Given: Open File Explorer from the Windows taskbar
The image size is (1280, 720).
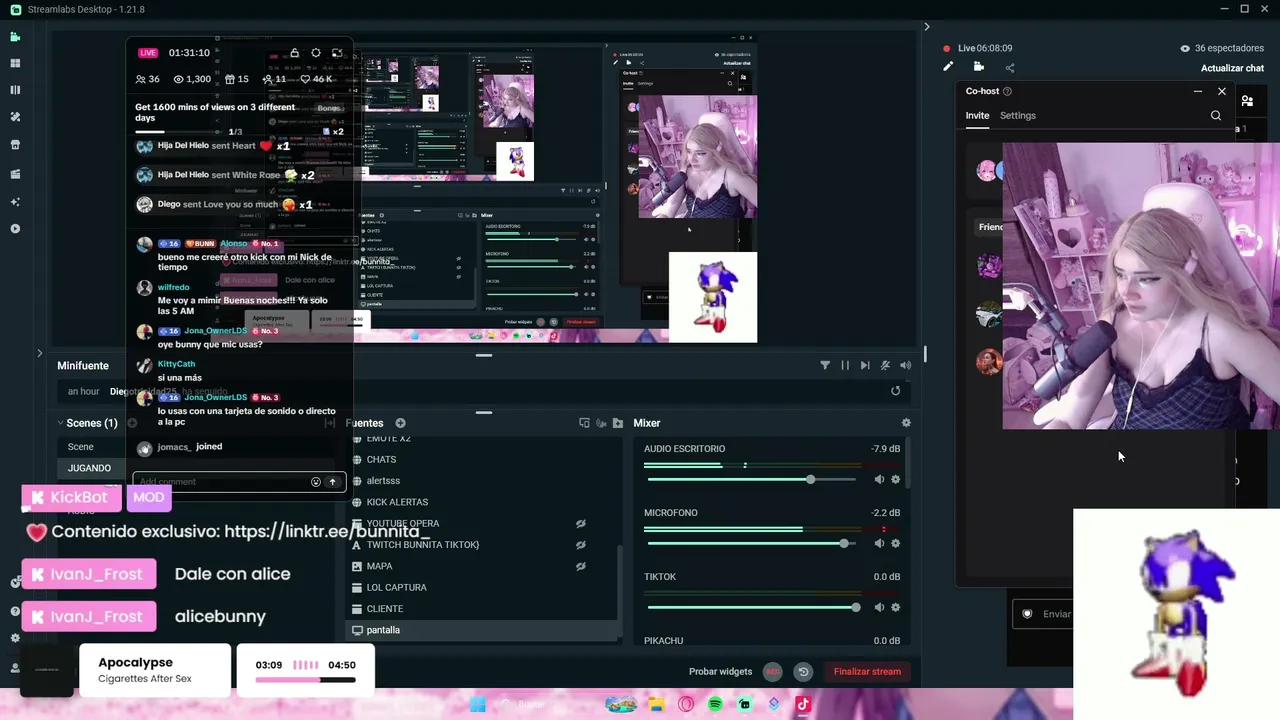Looking at the screenshot, I should pyautogui.click(x=656, y=705).
